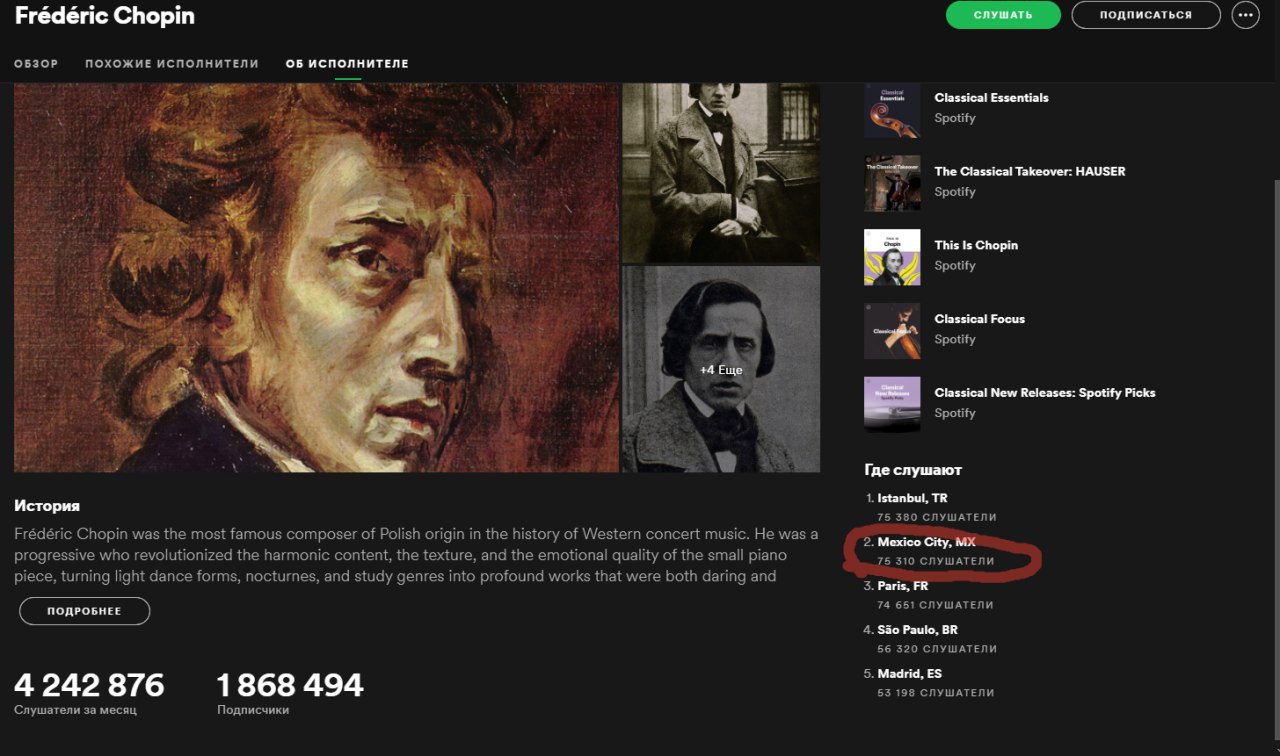The height and width of the screenshot is (756, 1280).
Task: Click the green СЛУШАТЬ play button
Action: click(1003, 15)
